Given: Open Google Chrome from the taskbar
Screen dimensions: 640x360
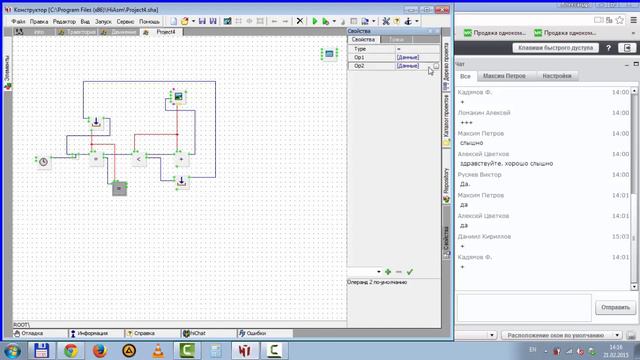Looking at the screenshot, I should tap(71, 350).
